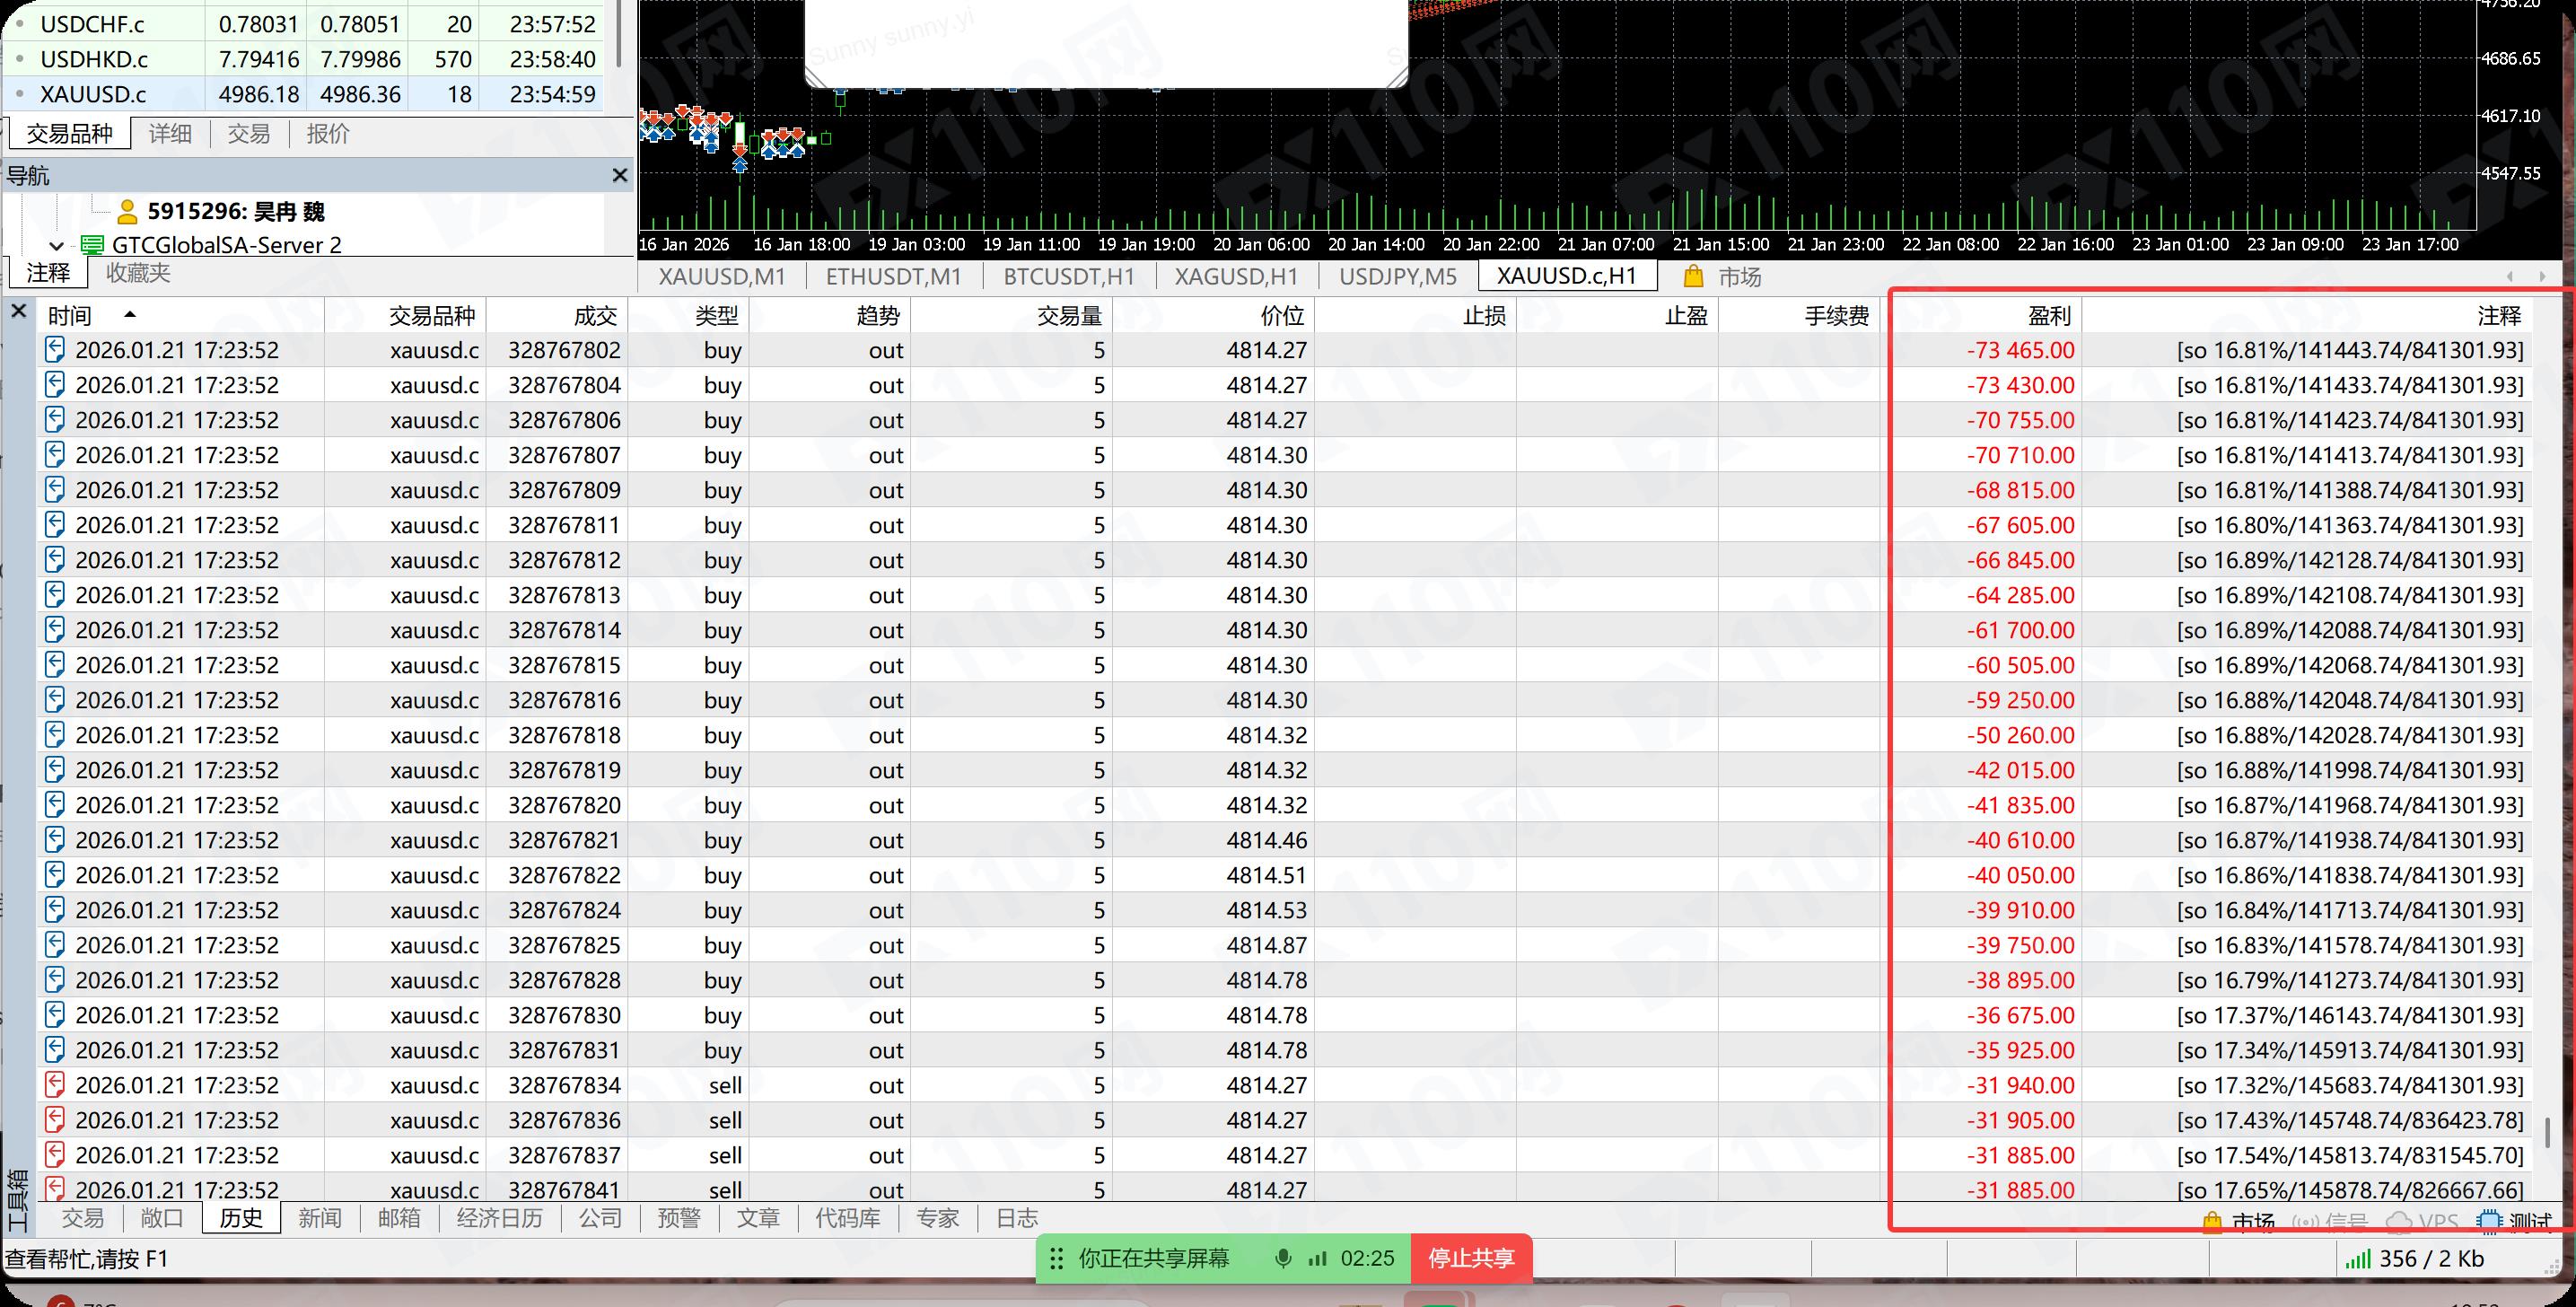Switch to the ETHUSDT,M1 chart tab

[x=893, y=277]
